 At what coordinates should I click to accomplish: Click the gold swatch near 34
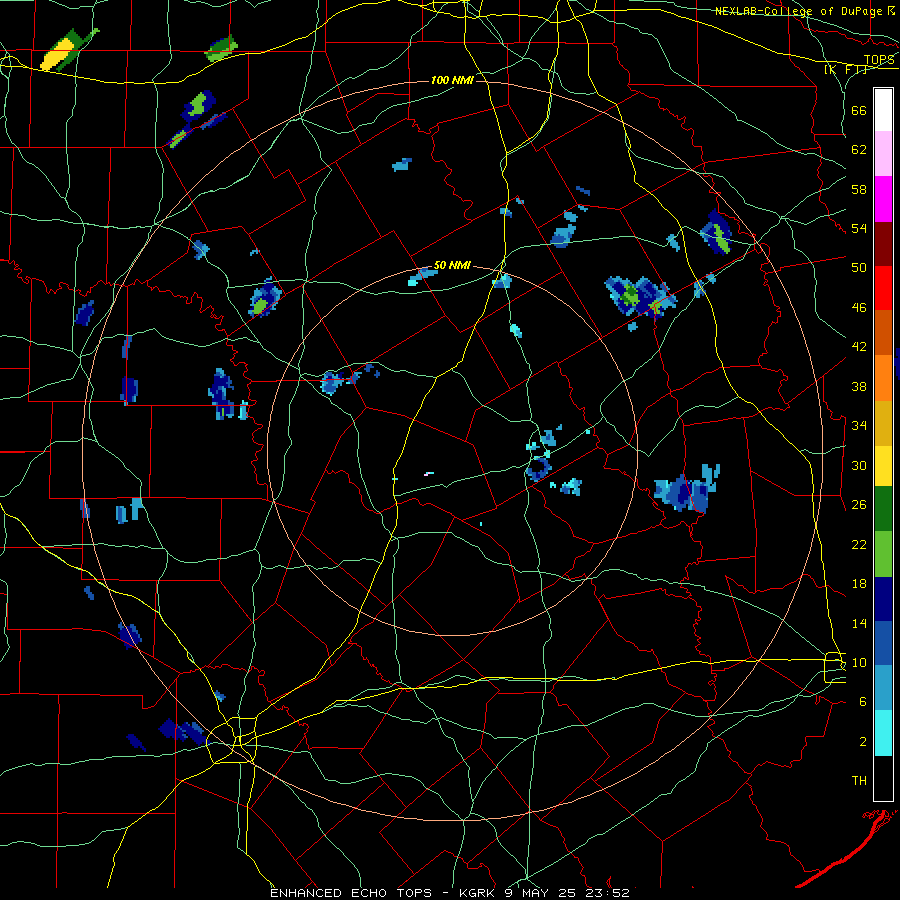pyautogui.click(x=883, y=424)
